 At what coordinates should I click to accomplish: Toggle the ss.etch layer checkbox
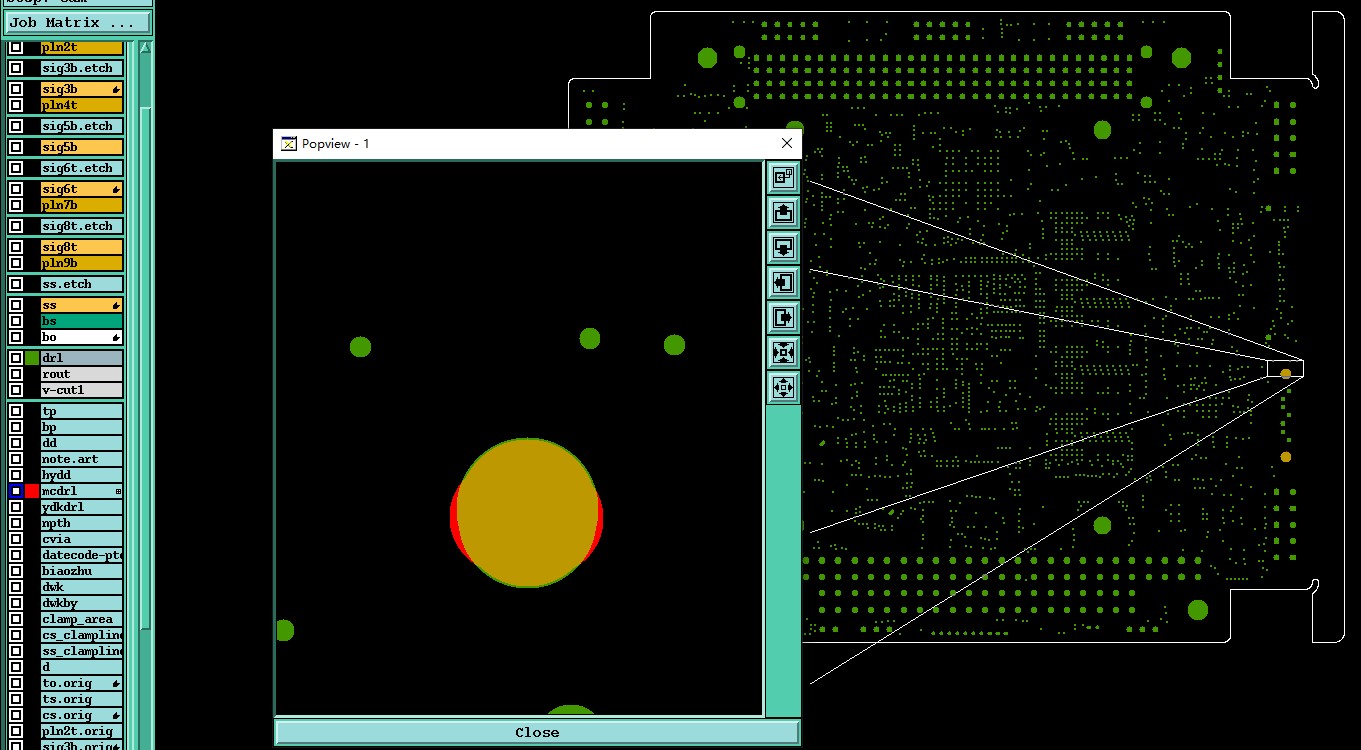[16, 284]
